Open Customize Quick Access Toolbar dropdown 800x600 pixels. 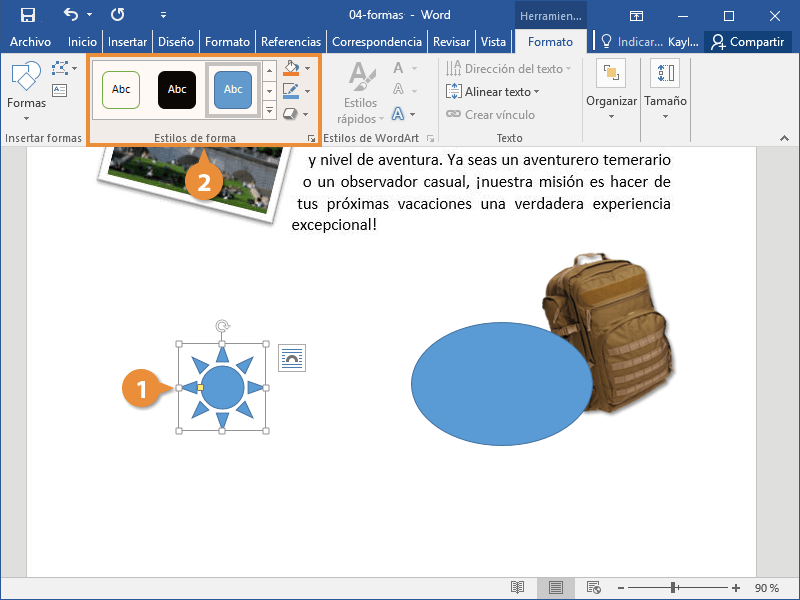pyautogui.click(x=163, y=15)
